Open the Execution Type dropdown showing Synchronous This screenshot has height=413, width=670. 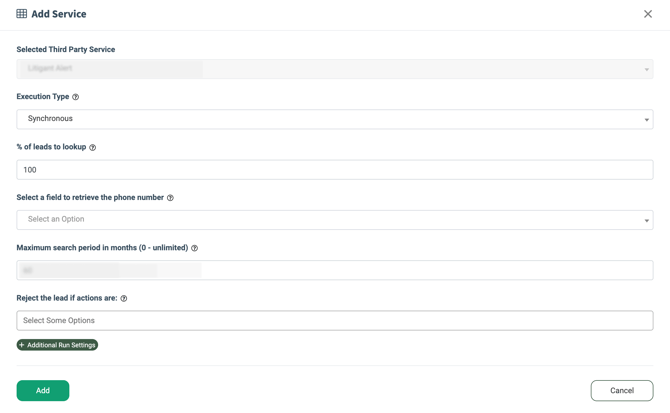point(334,119)
